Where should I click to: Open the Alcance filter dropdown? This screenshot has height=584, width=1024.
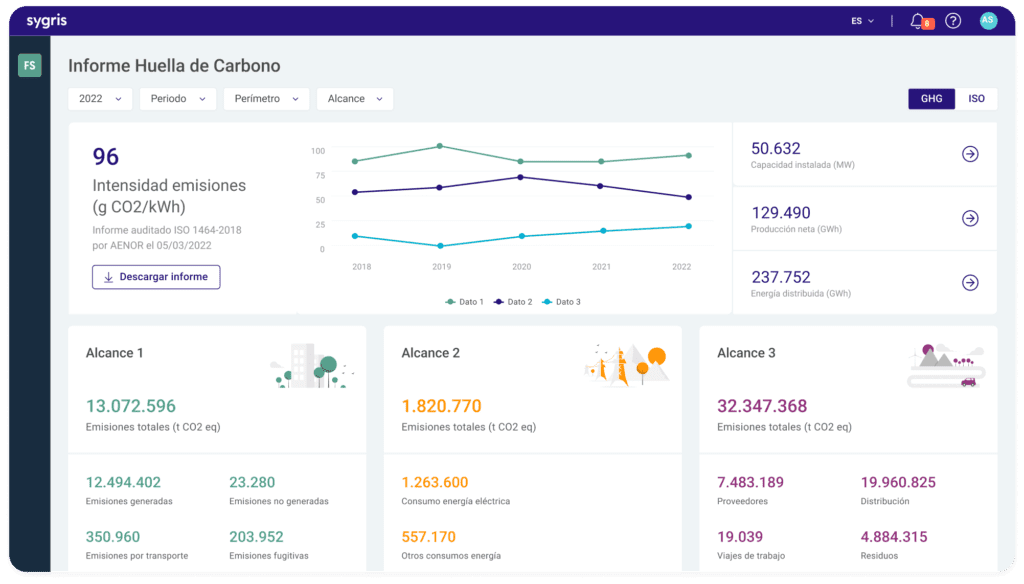pos(354,99)
